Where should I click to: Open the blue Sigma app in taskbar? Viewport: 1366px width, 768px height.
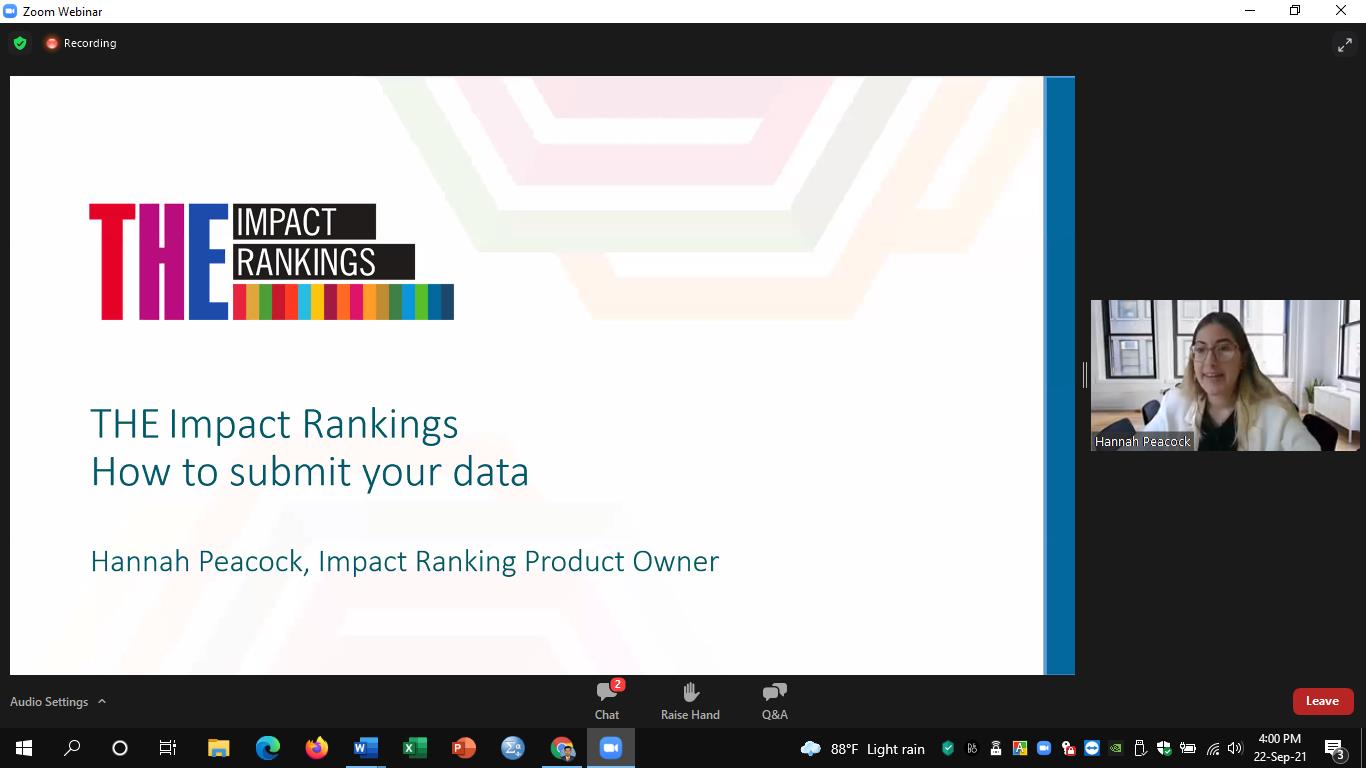point(512,748)
